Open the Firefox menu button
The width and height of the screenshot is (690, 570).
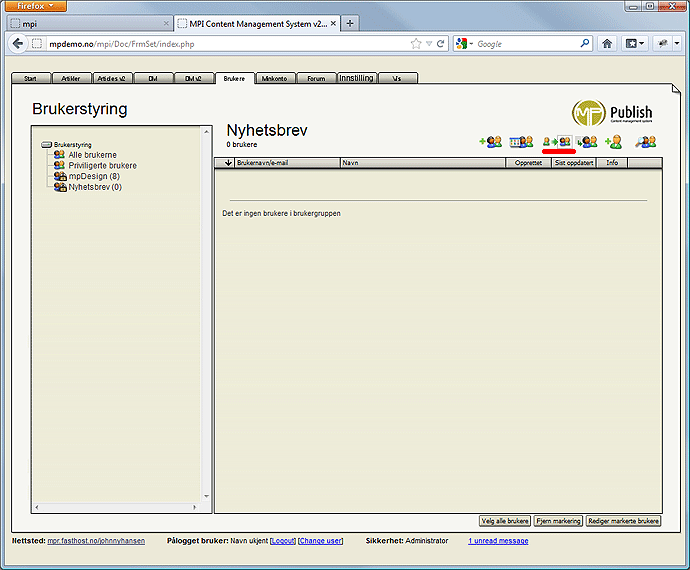click(36, 6)
